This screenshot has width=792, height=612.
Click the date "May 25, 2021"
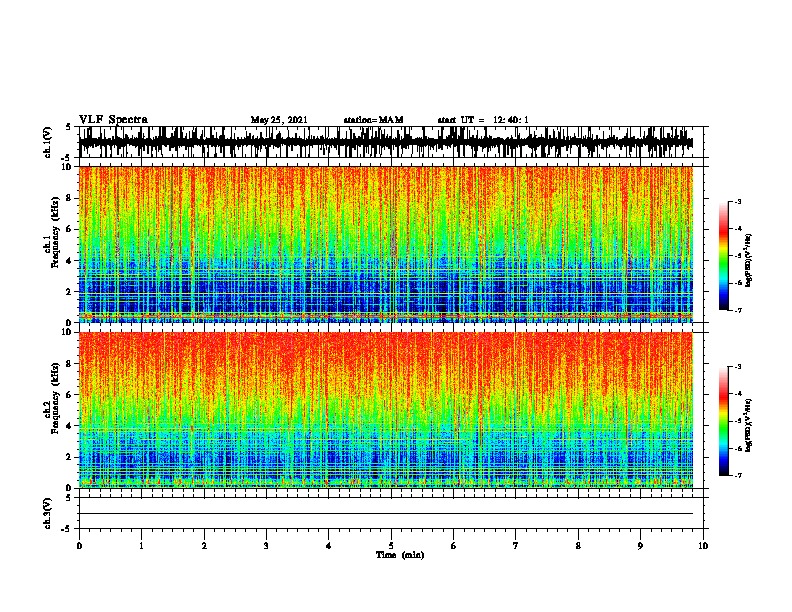(279, 120)
